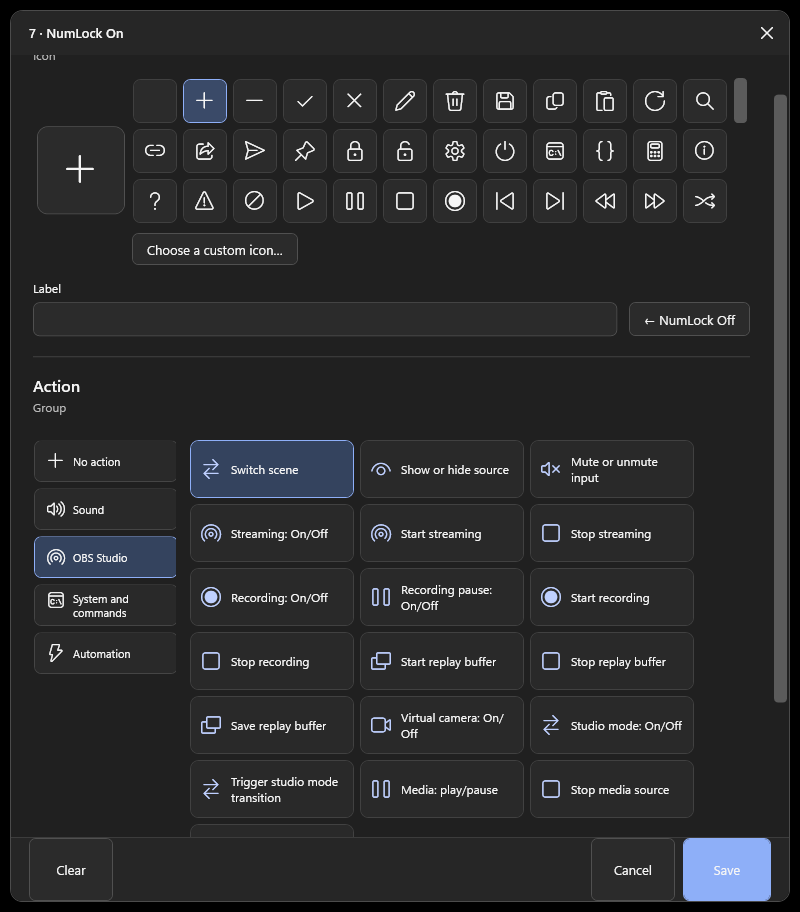The width and height of the screenshot is (800, 912).
Task: Pick Mute or unmute input action
Action: click(x=611, y=469)
